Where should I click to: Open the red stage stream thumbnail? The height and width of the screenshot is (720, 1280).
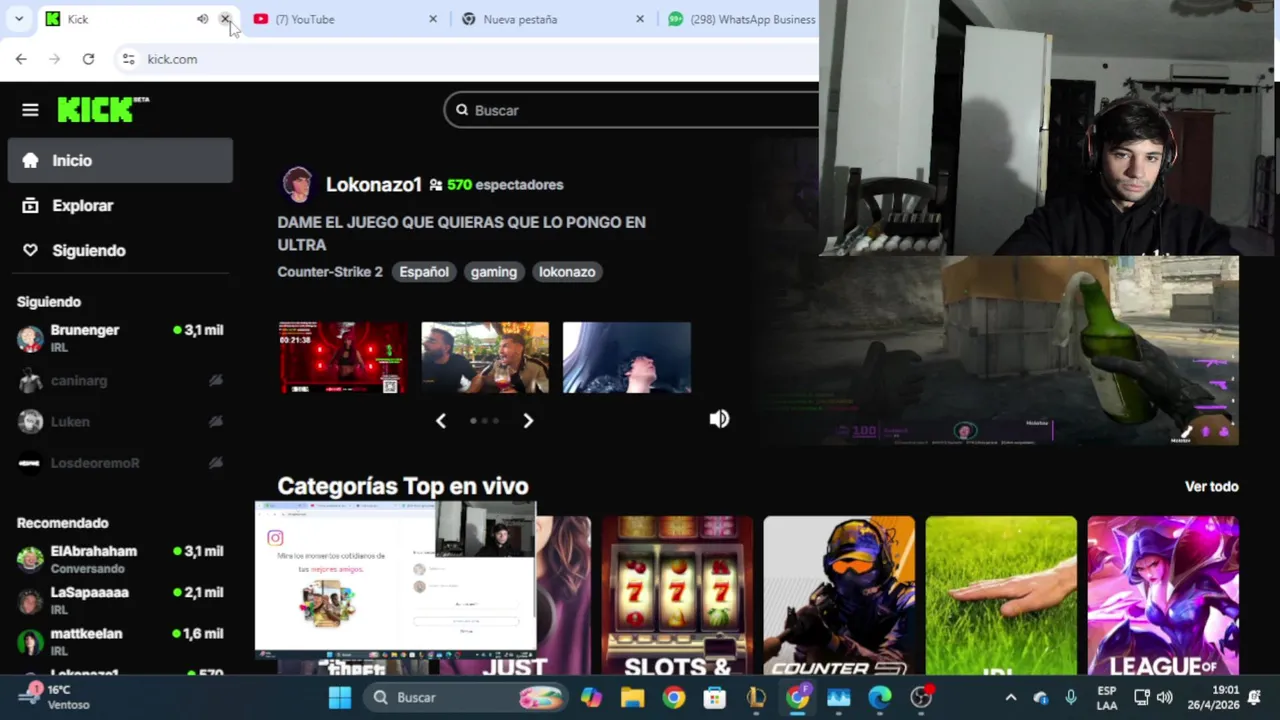343,357
